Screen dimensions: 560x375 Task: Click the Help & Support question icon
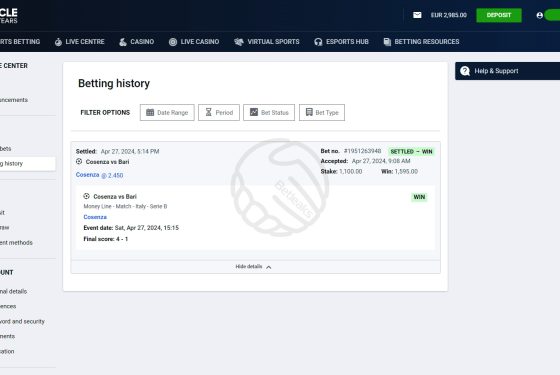point(465,71)
